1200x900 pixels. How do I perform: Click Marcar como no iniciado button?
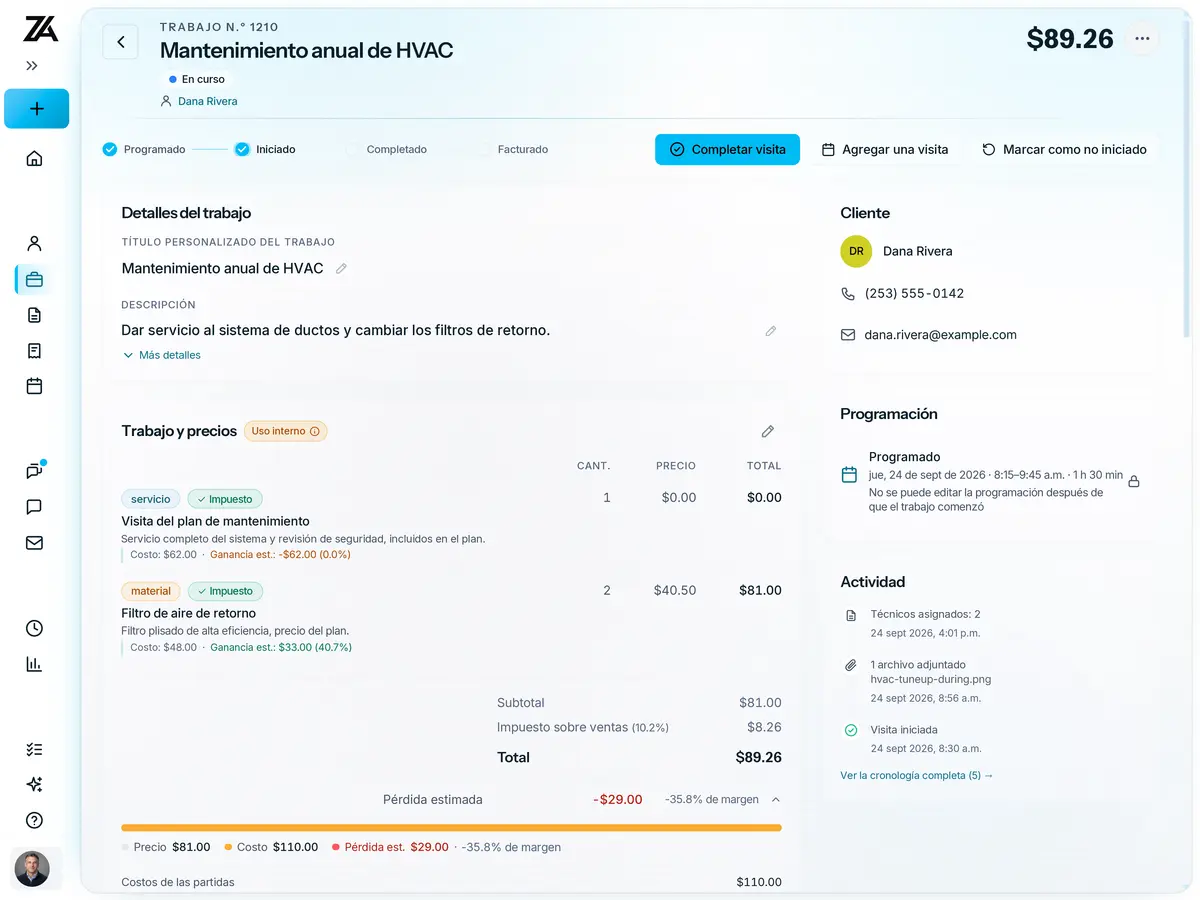tap(1064, 149)
